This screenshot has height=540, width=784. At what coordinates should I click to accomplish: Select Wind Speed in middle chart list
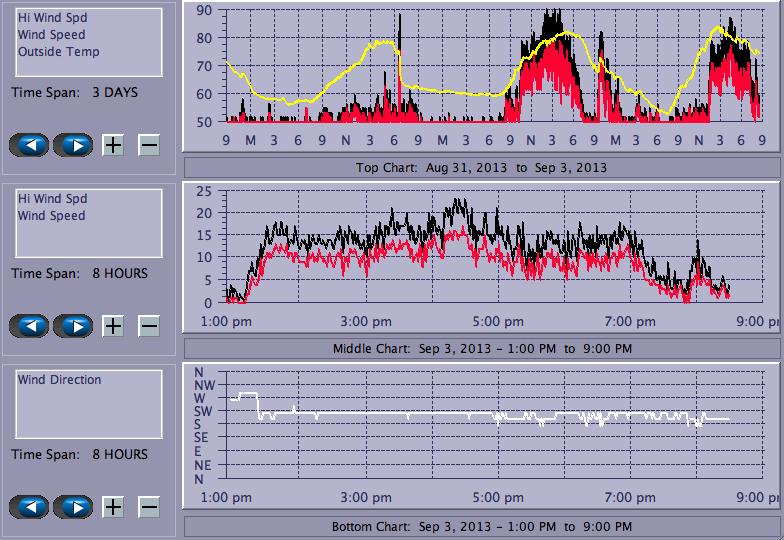tap(51, 216)
